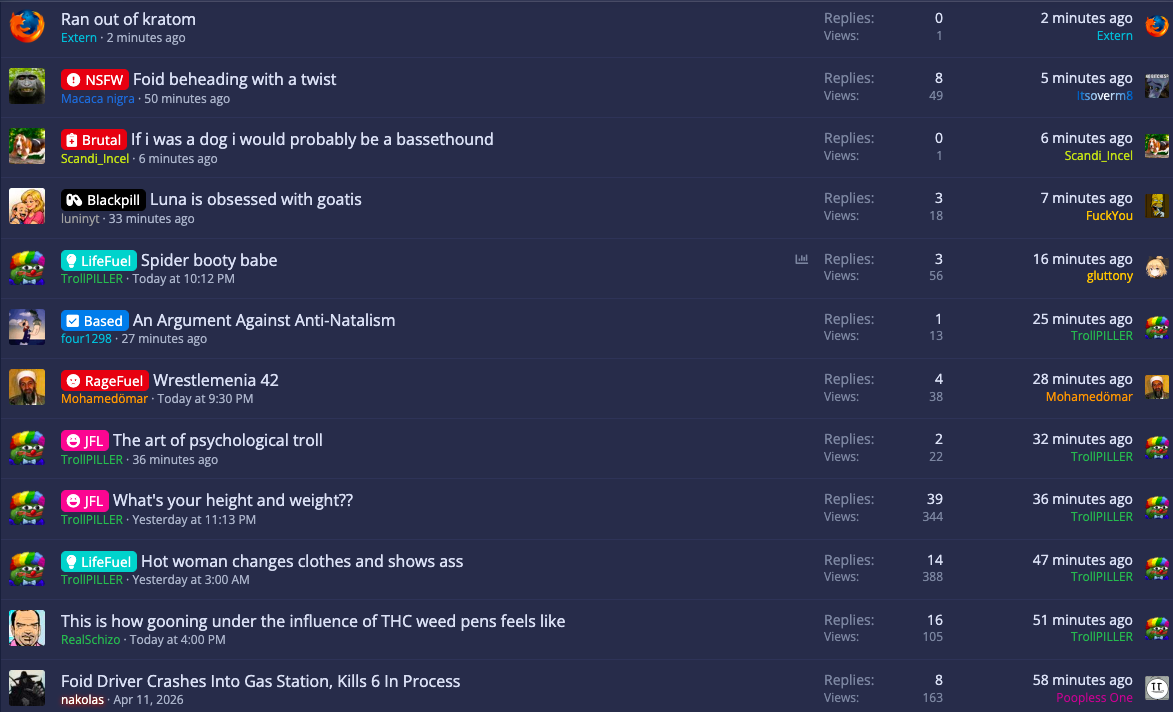
Task: Open the Anti-Natalism argument thread
Action: click(x=264, y=320)
